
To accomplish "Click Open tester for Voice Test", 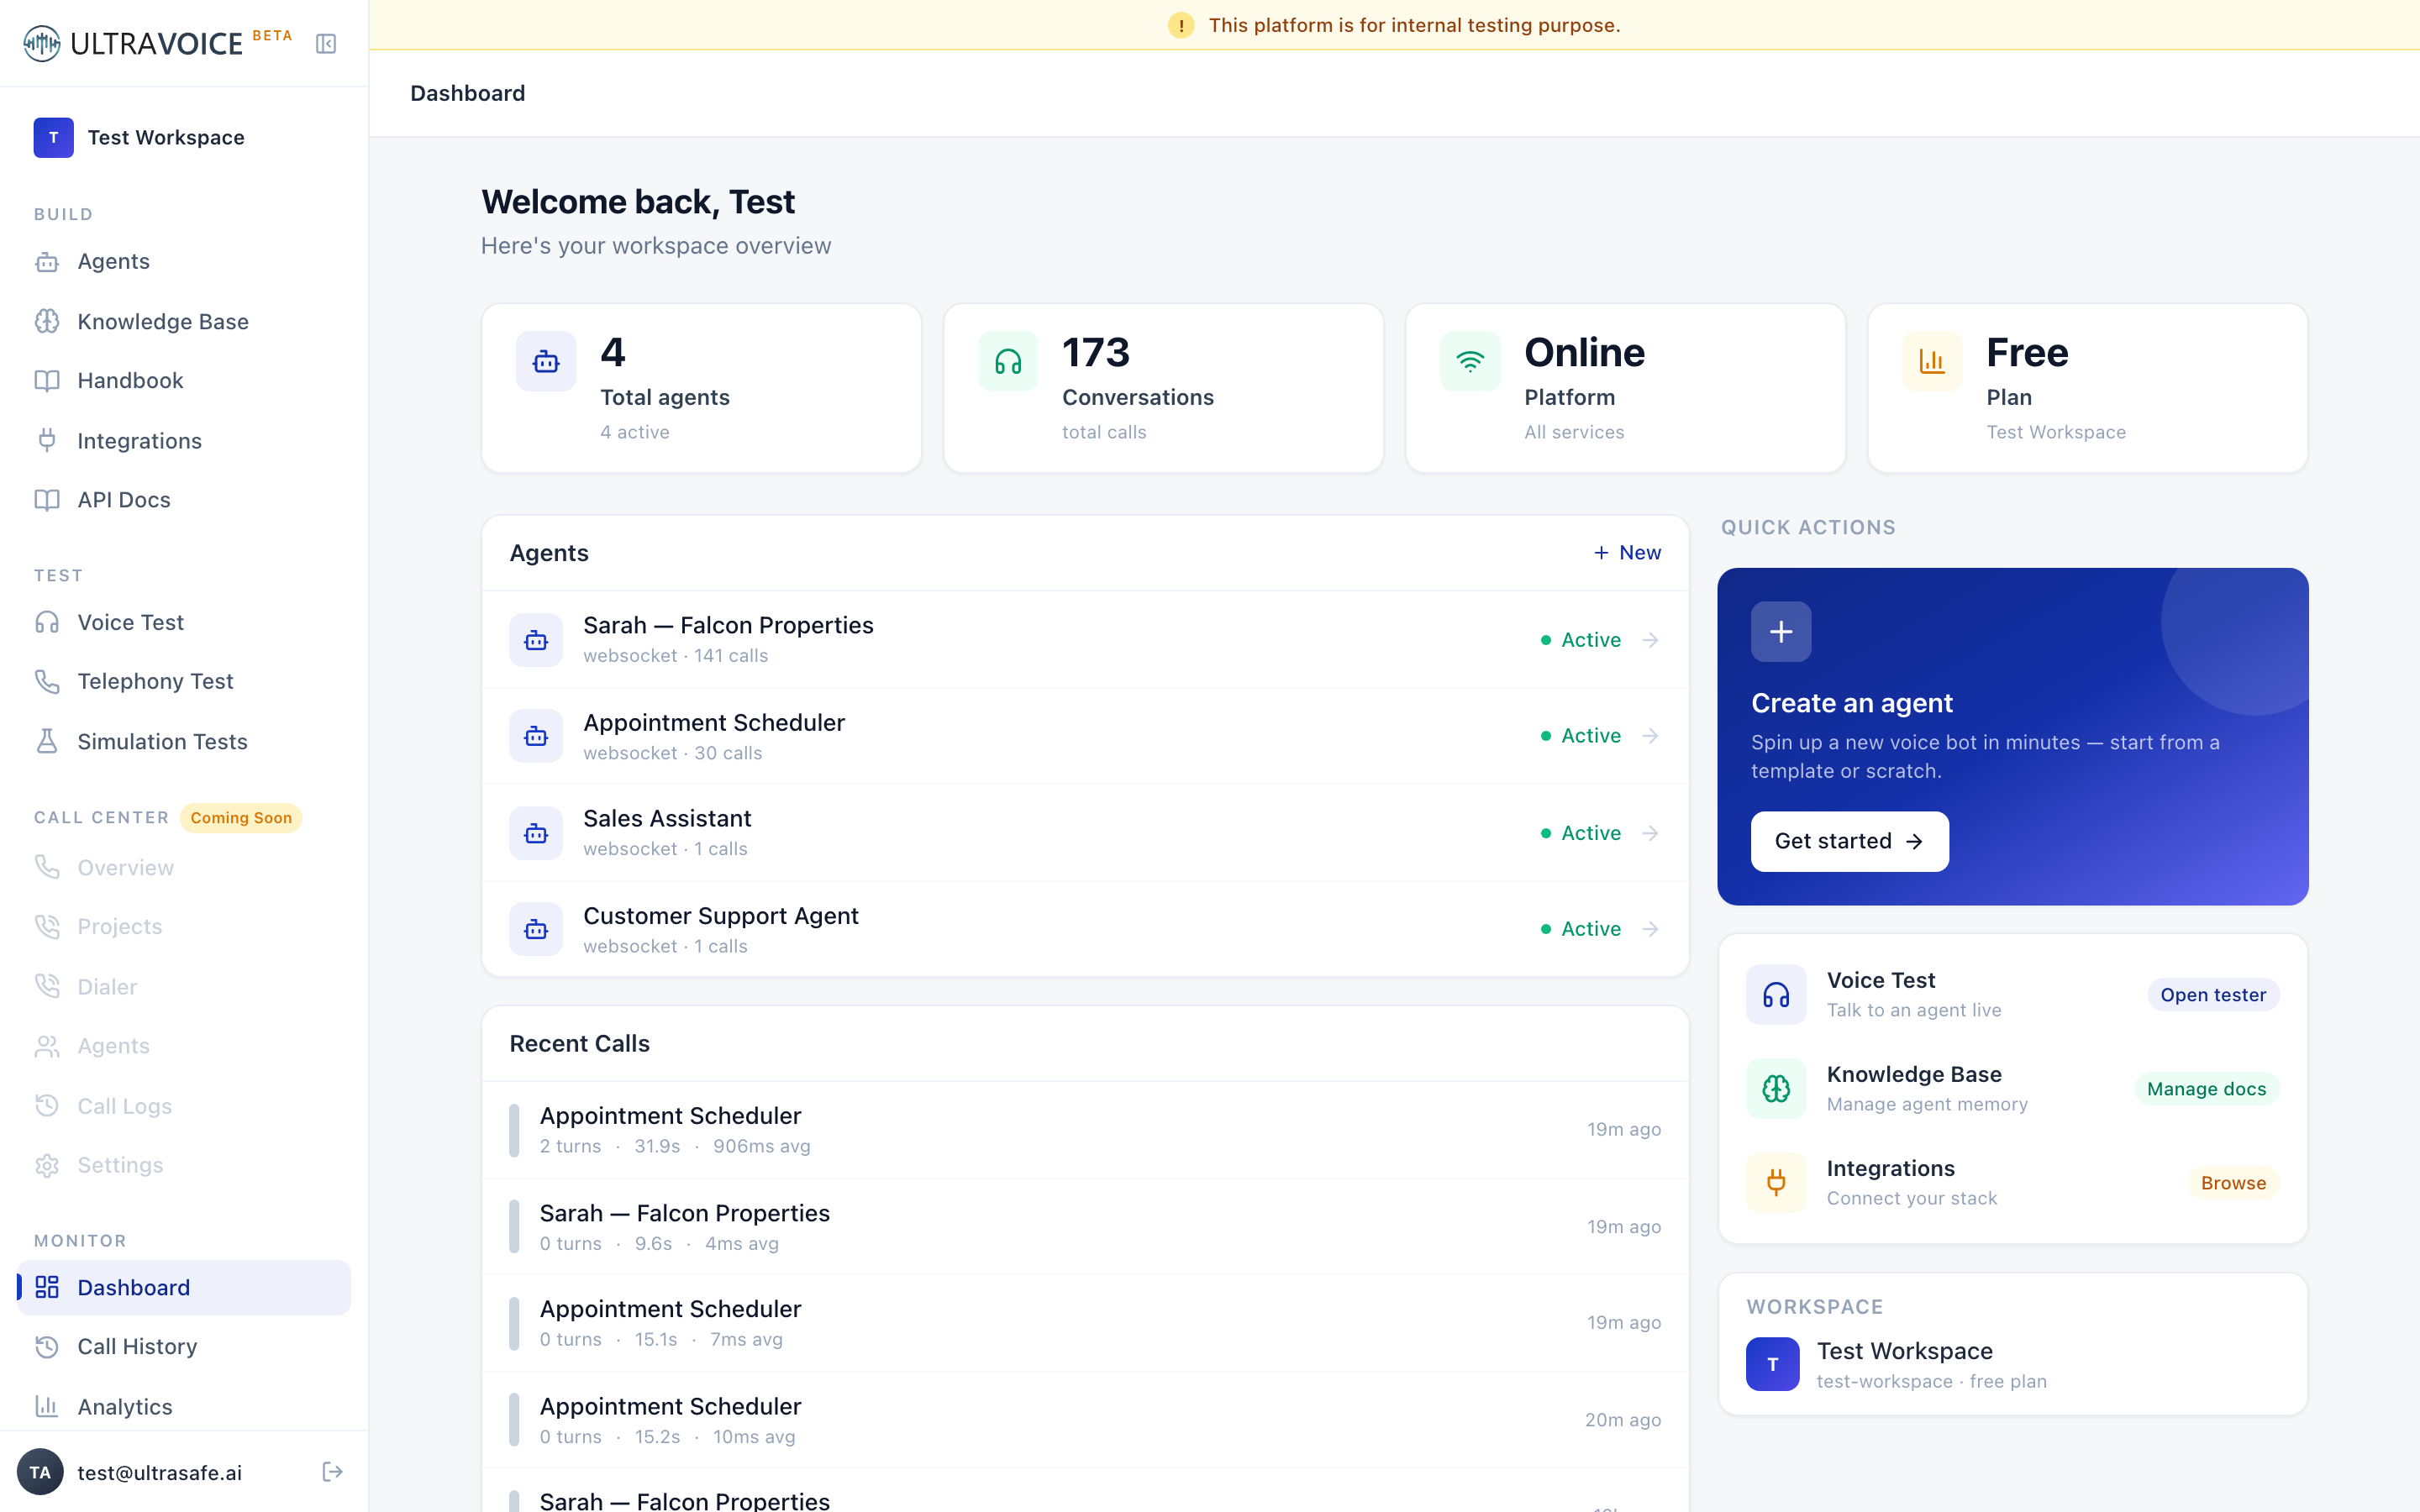I will 2213,994.
